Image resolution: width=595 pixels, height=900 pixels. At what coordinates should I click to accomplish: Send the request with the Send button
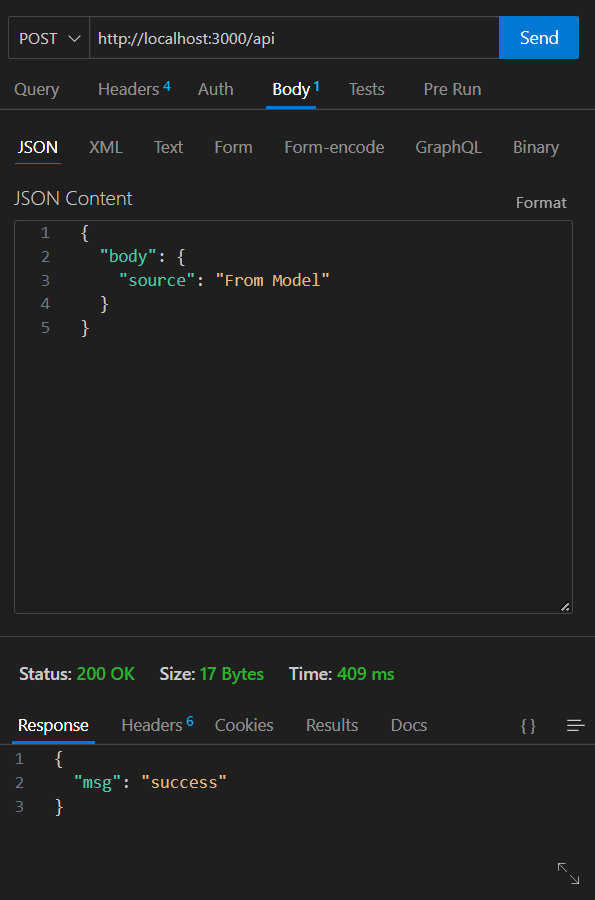click(x=539, y=38)
